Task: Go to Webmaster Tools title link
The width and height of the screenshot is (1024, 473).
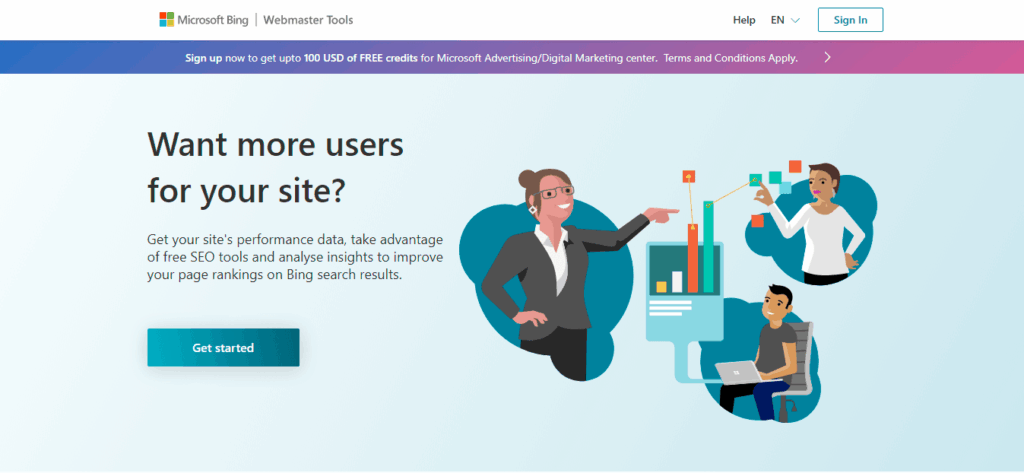Action: 307,20
